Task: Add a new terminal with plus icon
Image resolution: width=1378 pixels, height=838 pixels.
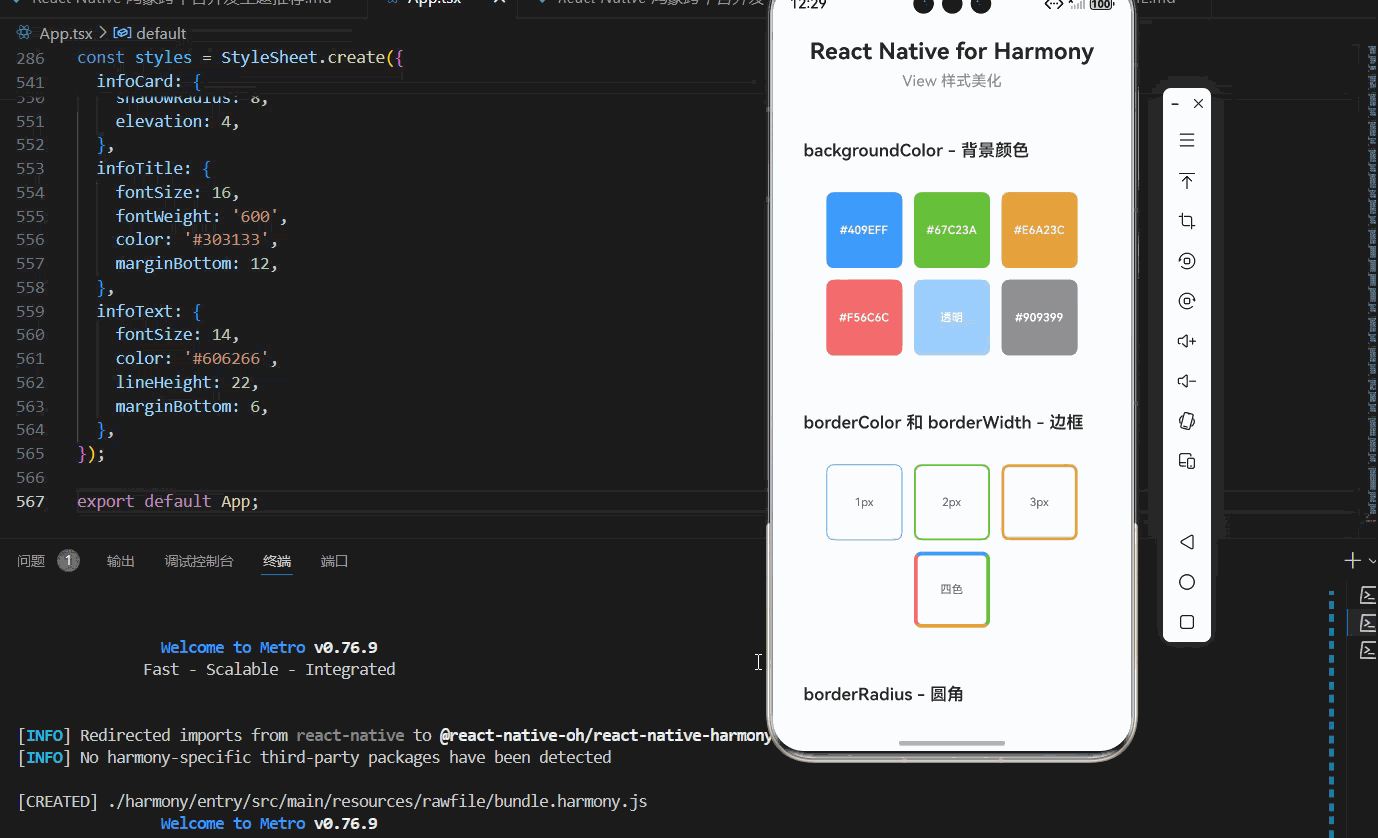Action: pyautogui.click(x=1352, y=561)
